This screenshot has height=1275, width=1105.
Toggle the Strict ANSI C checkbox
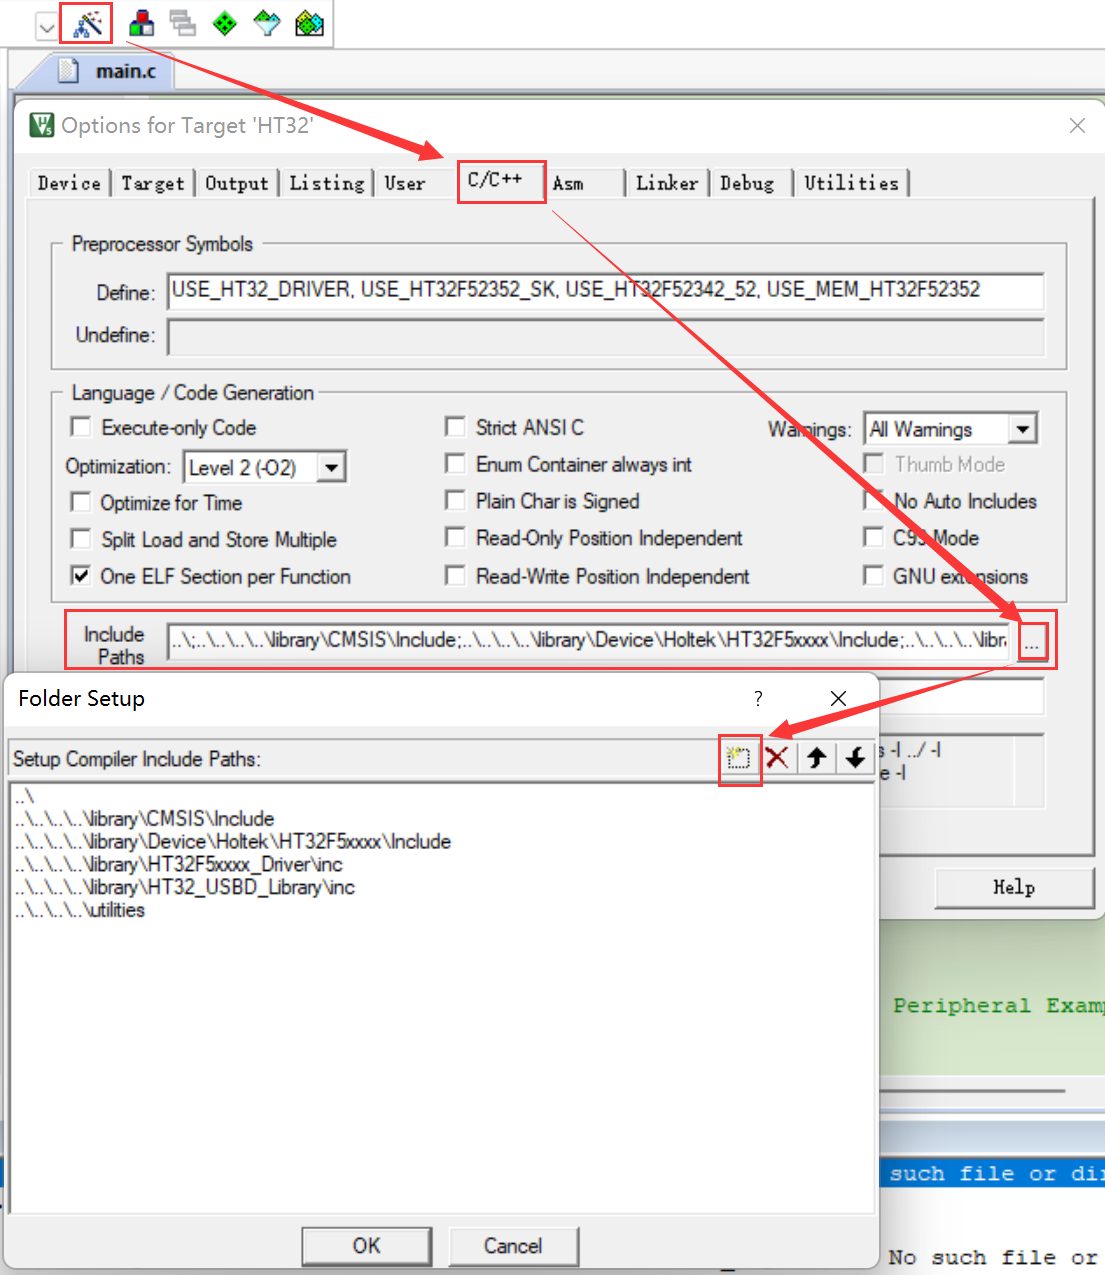tap(455, 427)
